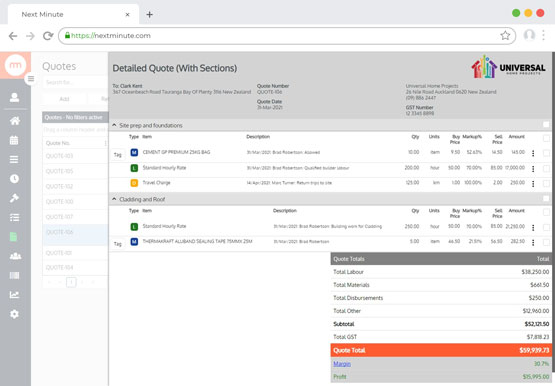
Task: Tick the Site prep and foundations section checkbox
Action: pos(546,125)
